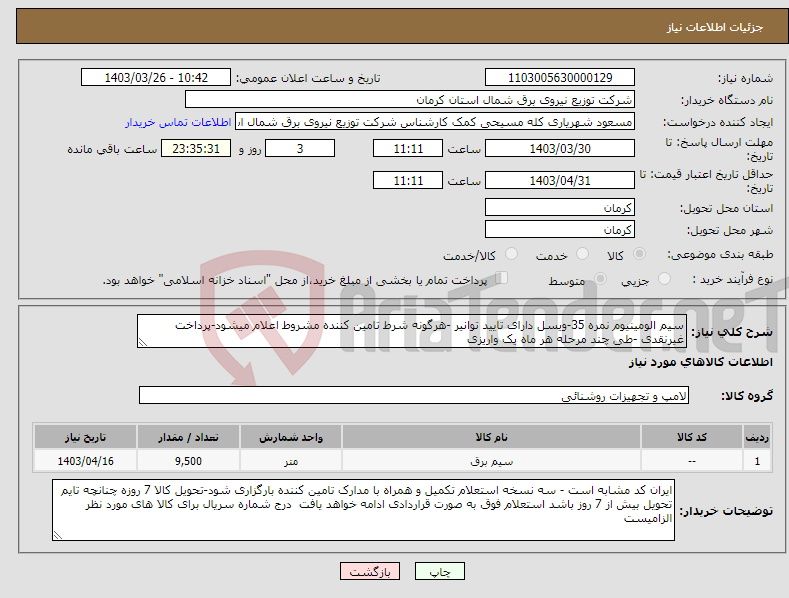Click the ساعت باقی مانده label
Viewport: 789px width, 598px height.
point(112,149)
